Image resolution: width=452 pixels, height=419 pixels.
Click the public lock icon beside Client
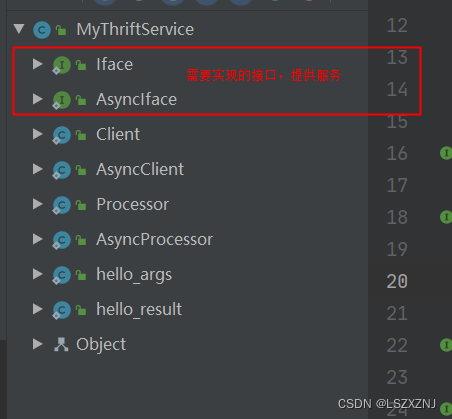(x=81, y=135)
